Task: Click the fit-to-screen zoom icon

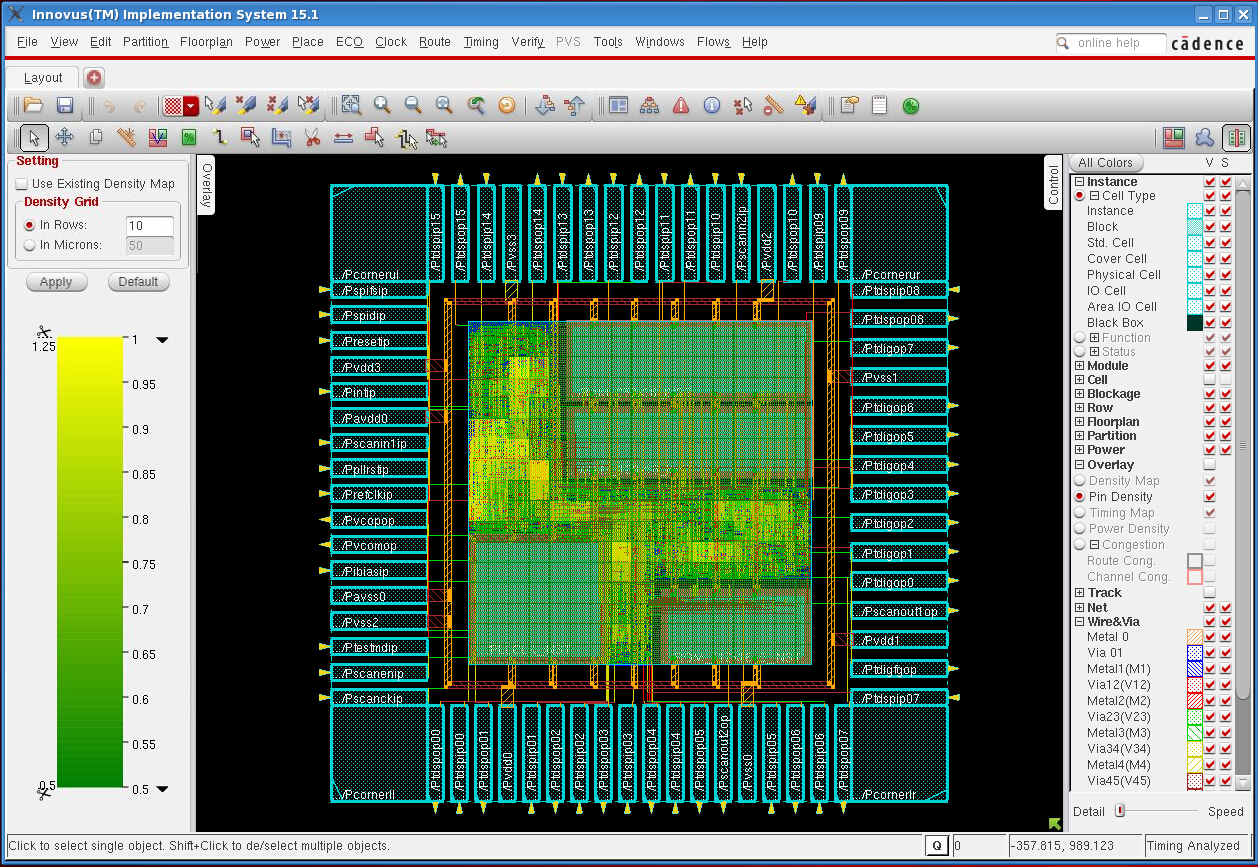Action: (443, 105)
